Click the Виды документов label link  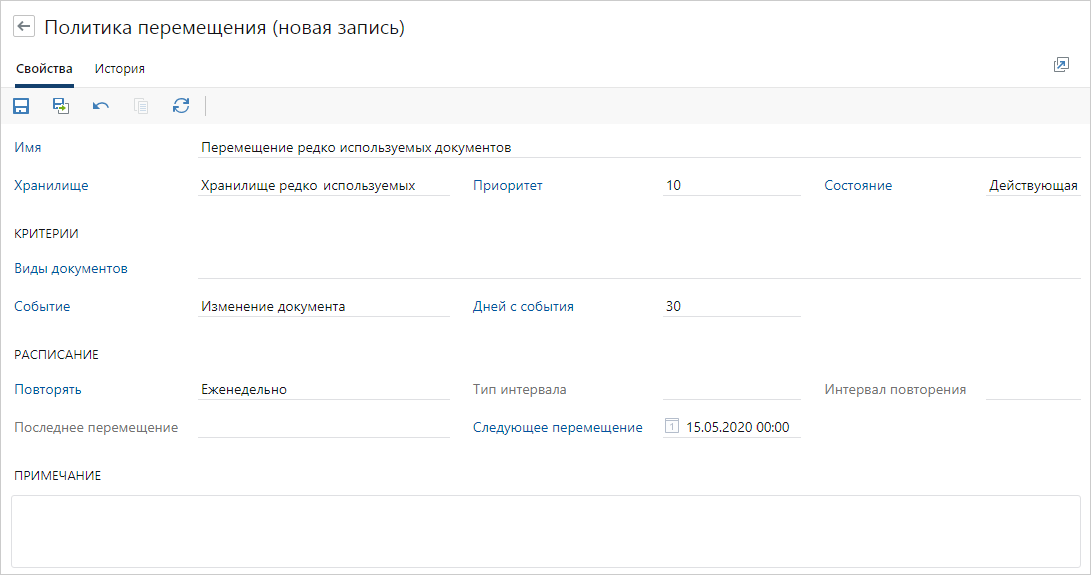[71, 268]
